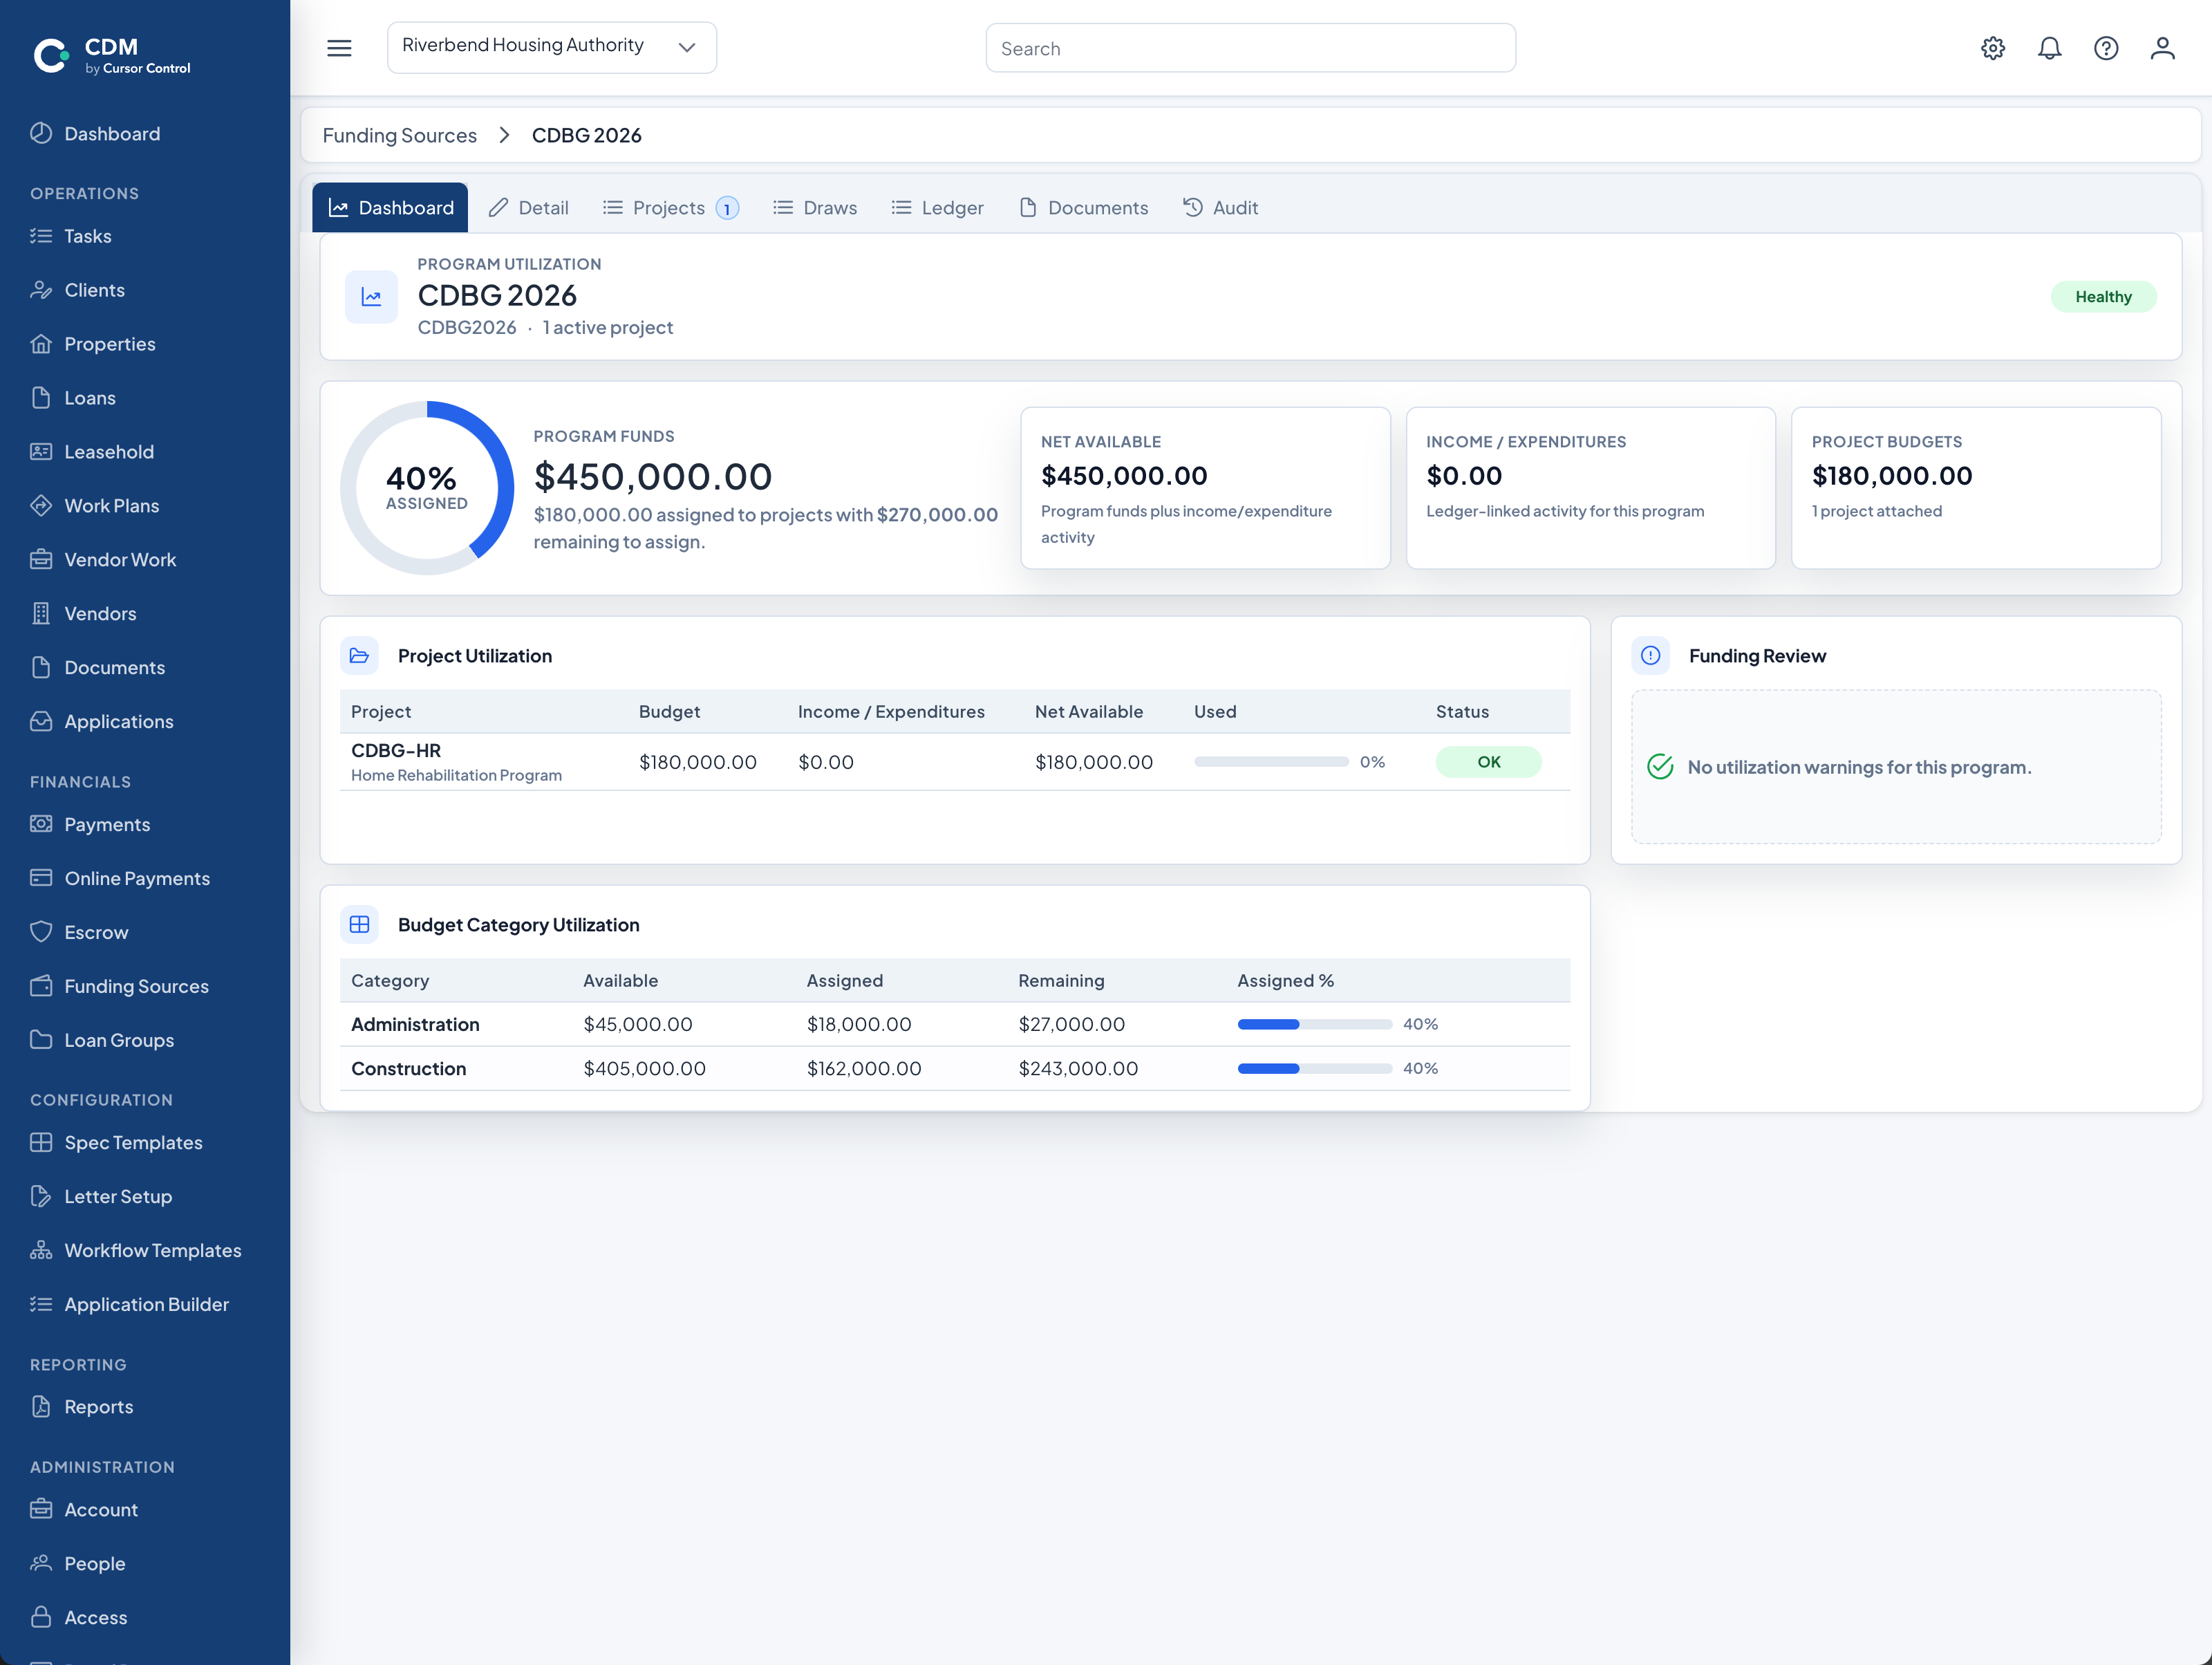
Task: Click Construction available amount $405,000.00
Action: 644,1068
